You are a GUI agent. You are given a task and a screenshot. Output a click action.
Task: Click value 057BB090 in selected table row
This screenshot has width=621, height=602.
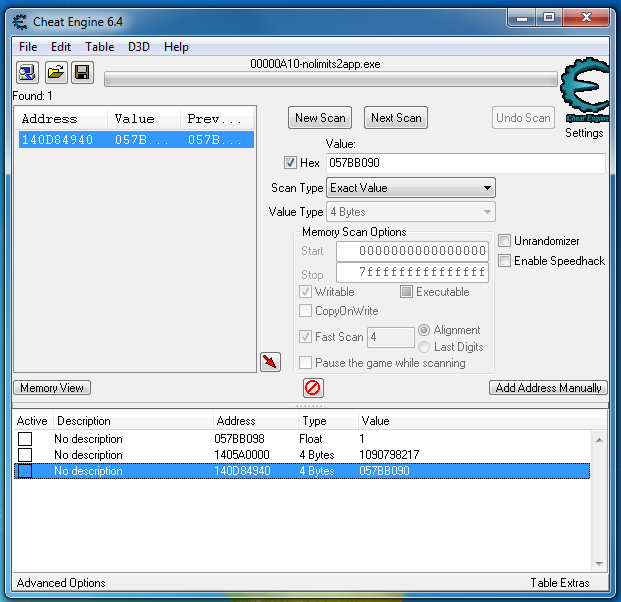[384, 471]
